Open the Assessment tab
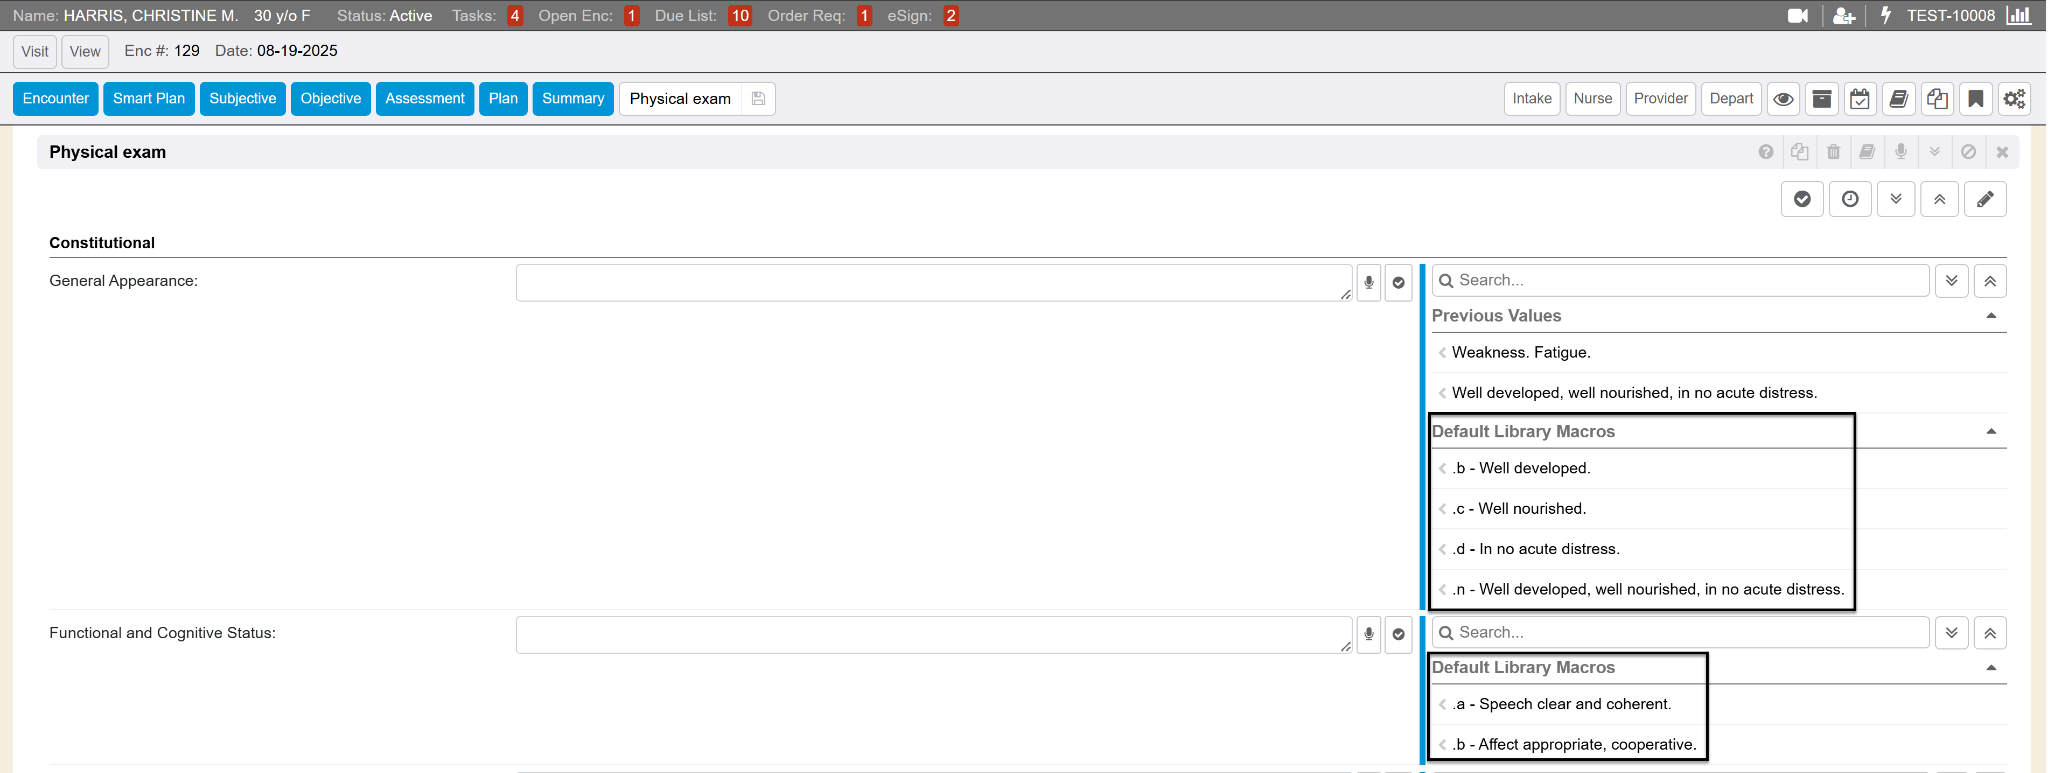This screenshot has height=773, width=2048. coord(425,99)
